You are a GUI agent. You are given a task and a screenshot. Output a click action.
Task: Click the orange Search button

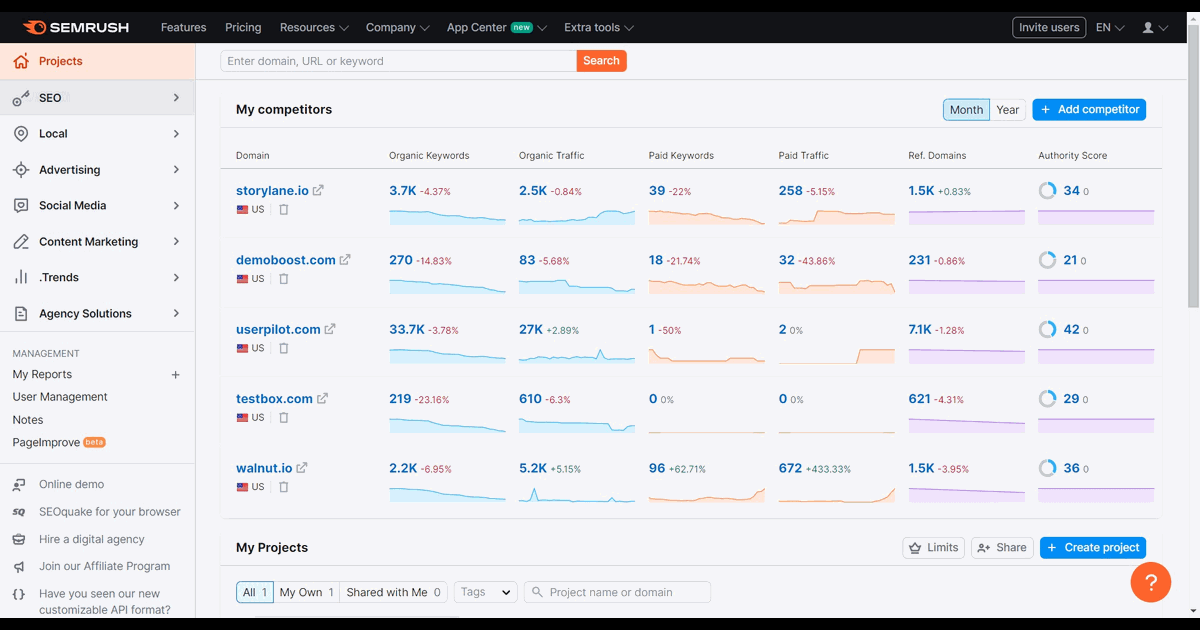(x=601, y=61)
